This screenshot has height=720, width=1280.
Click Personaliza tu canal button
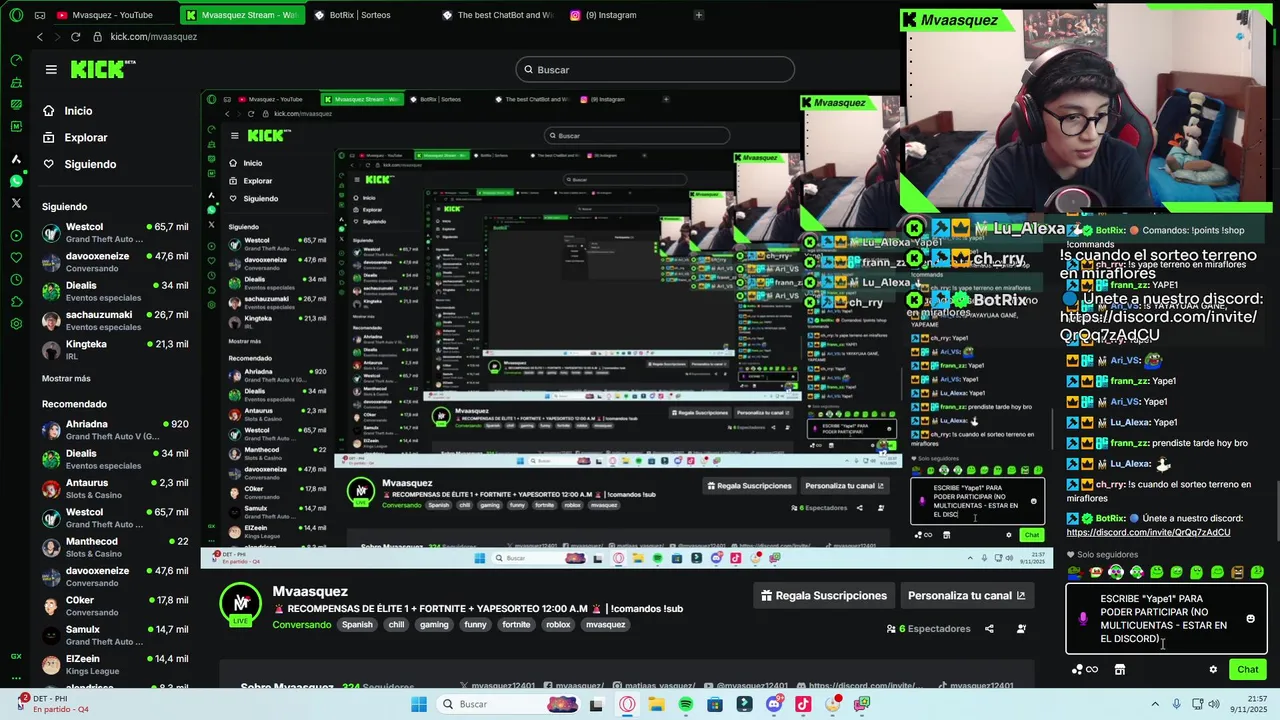pos(966,596)
